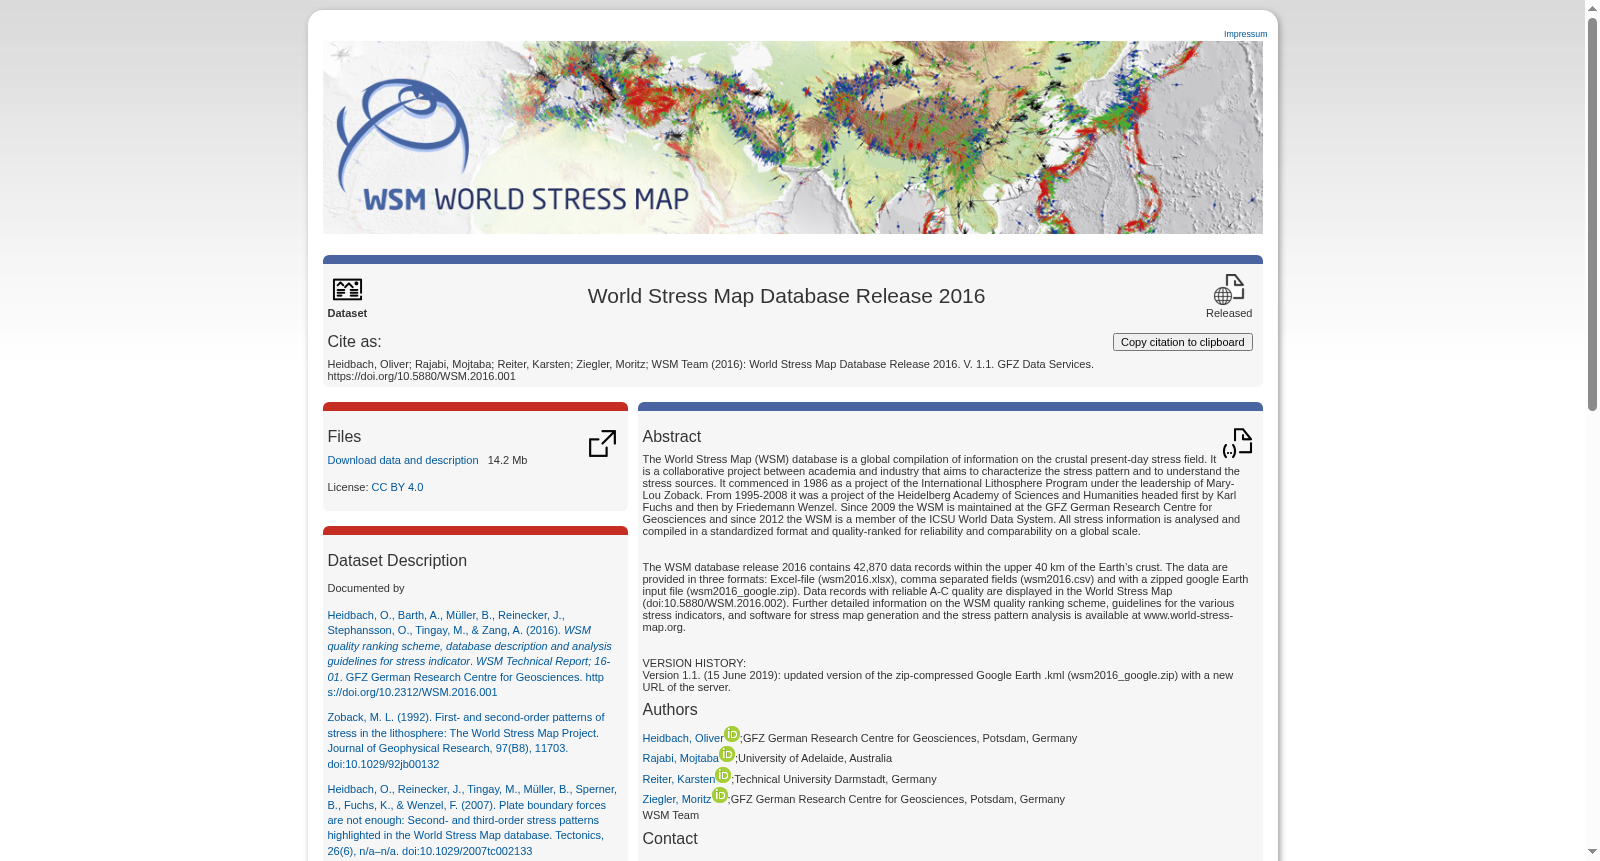Open the external link icon in Files
The image size is (1600, 861).
tap(602, 443)
